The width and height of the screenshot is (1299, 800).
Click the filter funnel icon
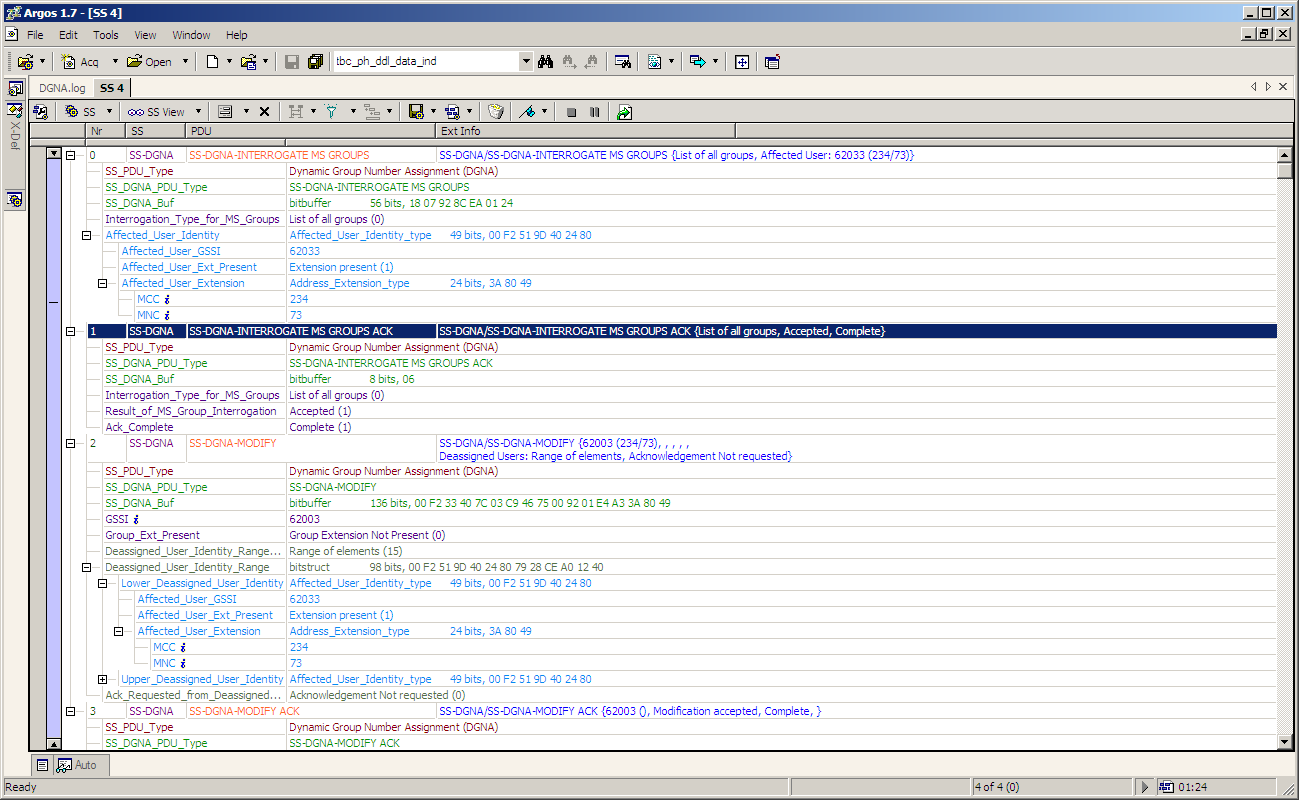330,112
